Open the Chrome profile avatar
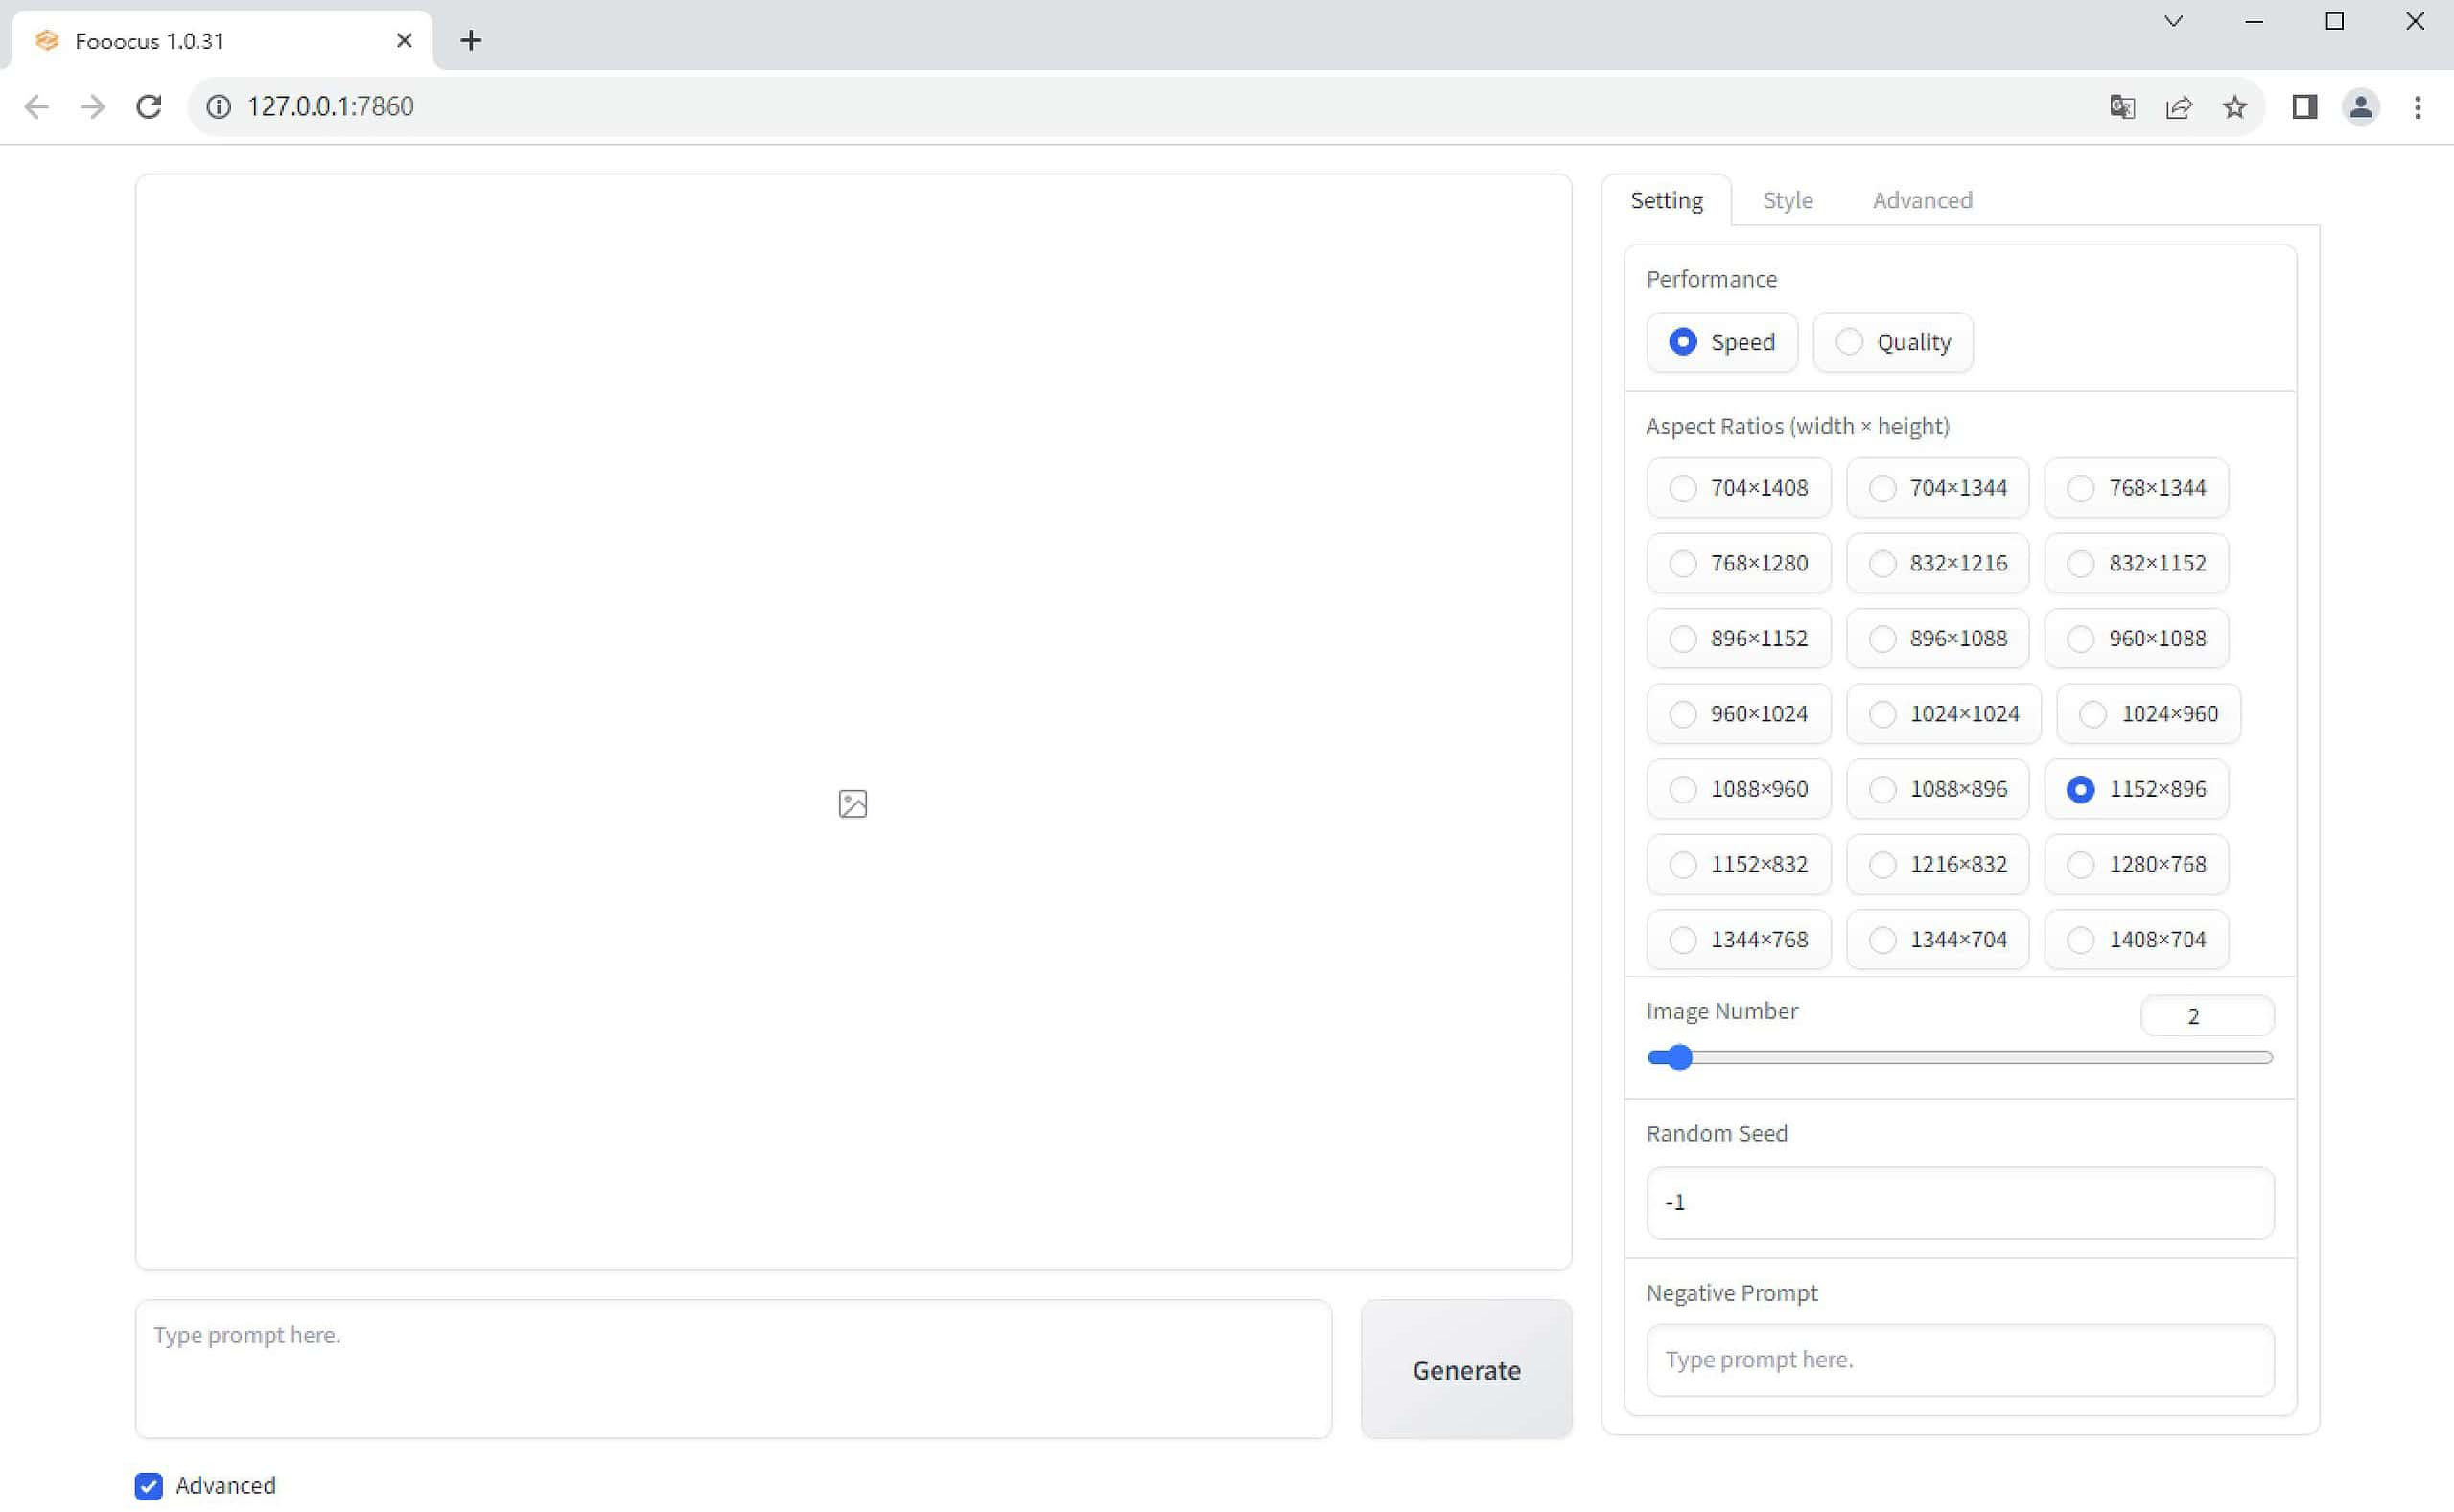 pyautogui.click(x=2361, y=107)
